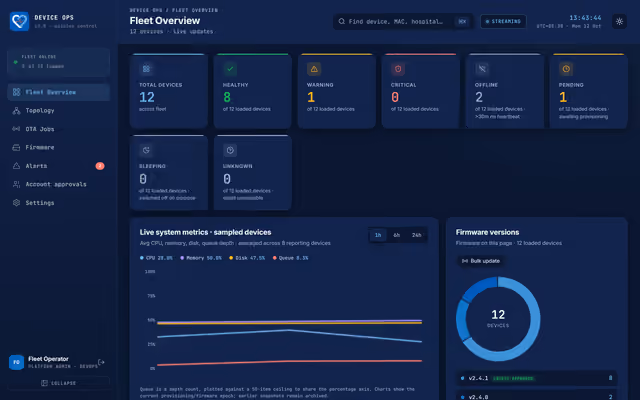
Task: Click the logout icon beside Fleet Operator
Action: pos(101,362)
